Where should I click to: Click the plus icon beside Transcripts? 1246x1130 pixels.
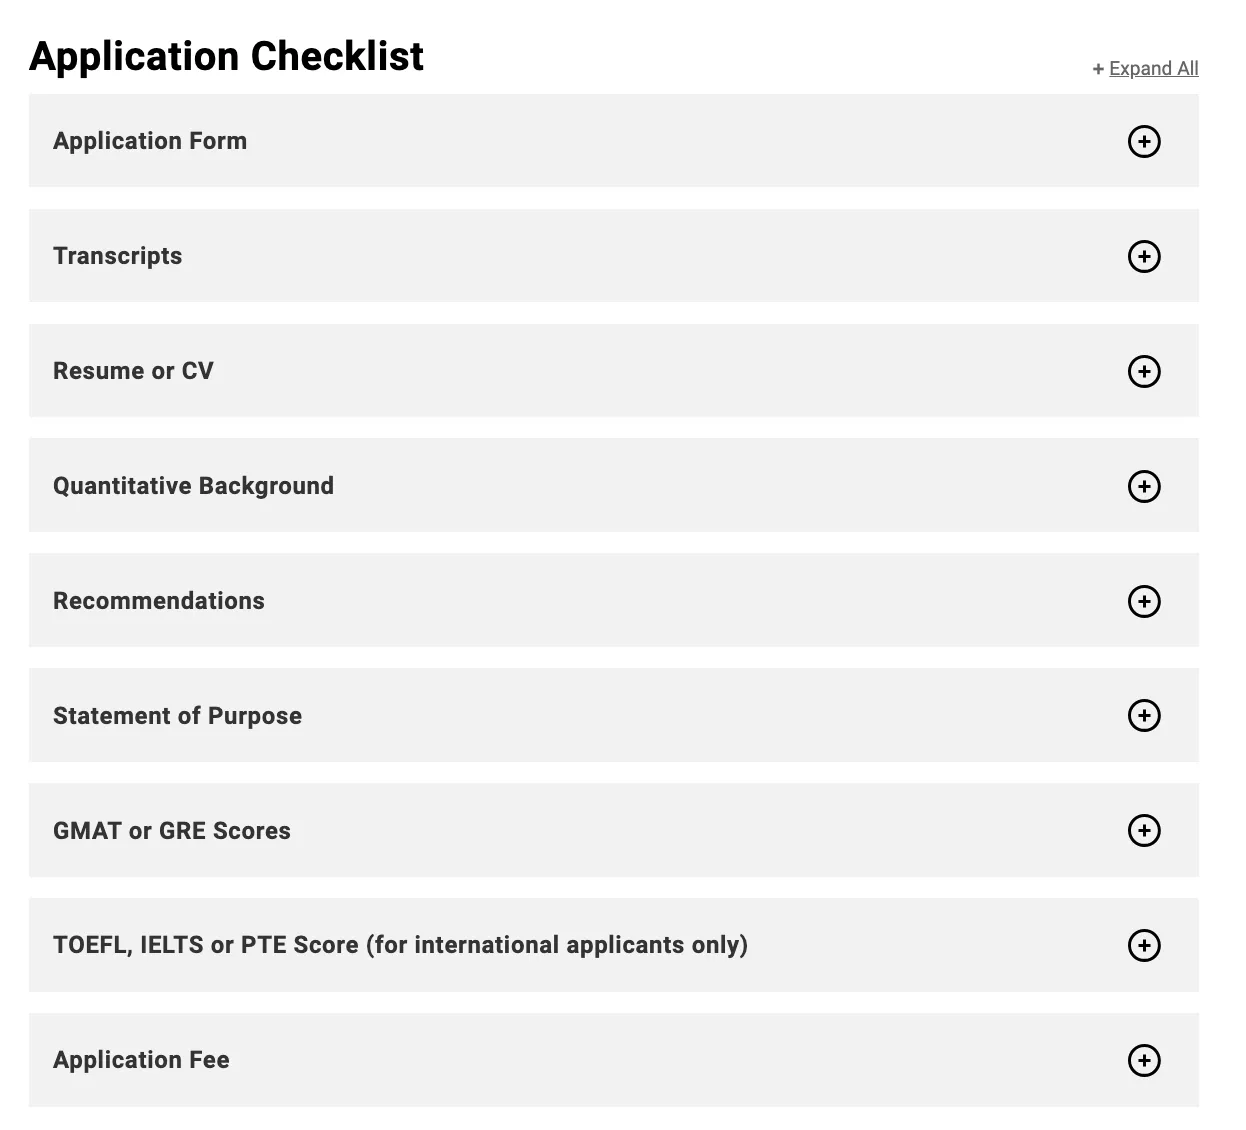pyautogui.click(x=1144, y=256)
